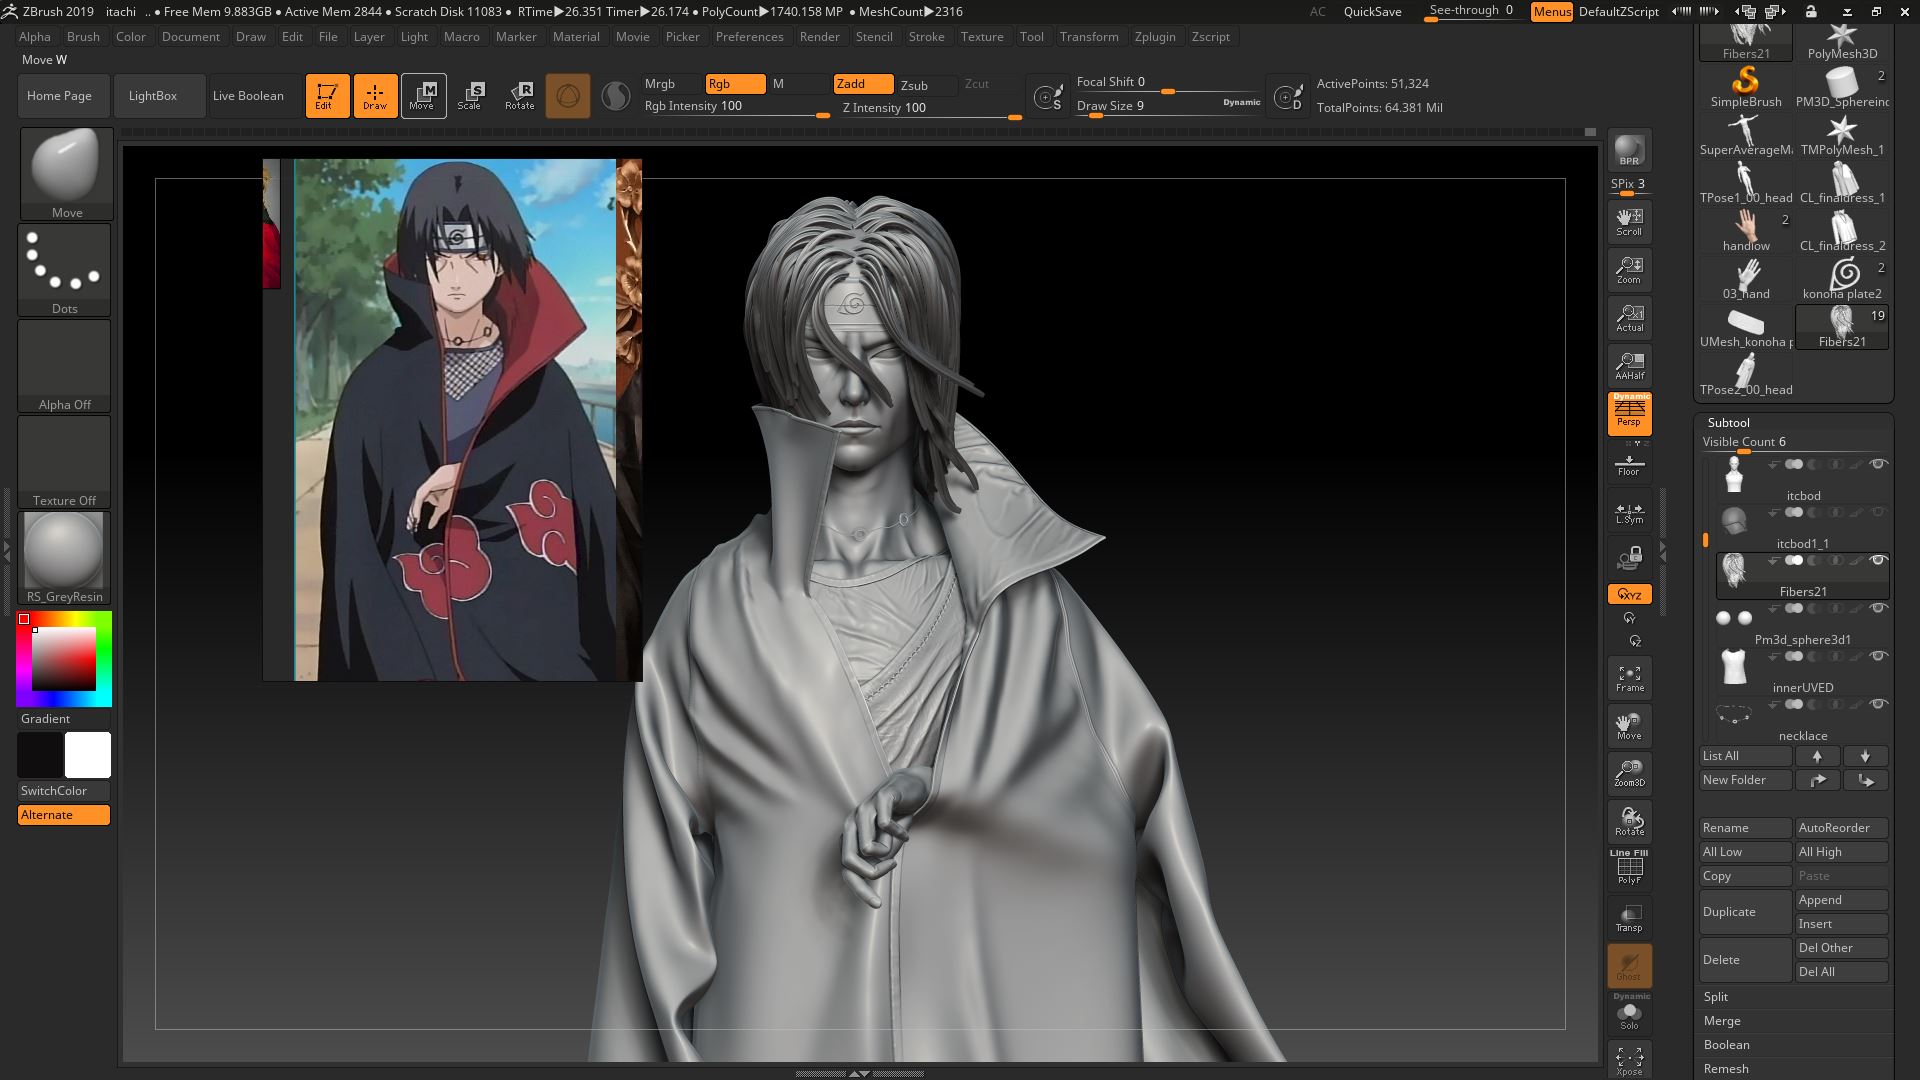Open LightBox

160,96
